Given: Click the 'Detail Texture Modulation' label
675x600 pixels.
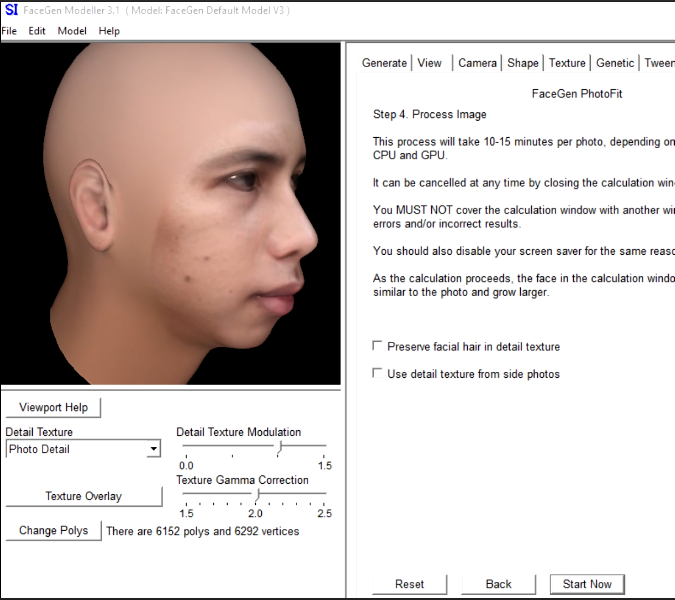Looking at the screenshot, I should click(x=238, y=432).
